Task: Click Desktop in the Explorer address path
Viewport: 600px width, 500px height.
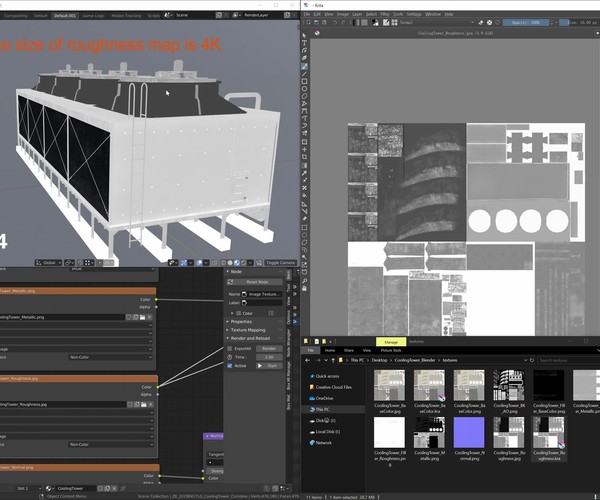Action: coord(380,360)
